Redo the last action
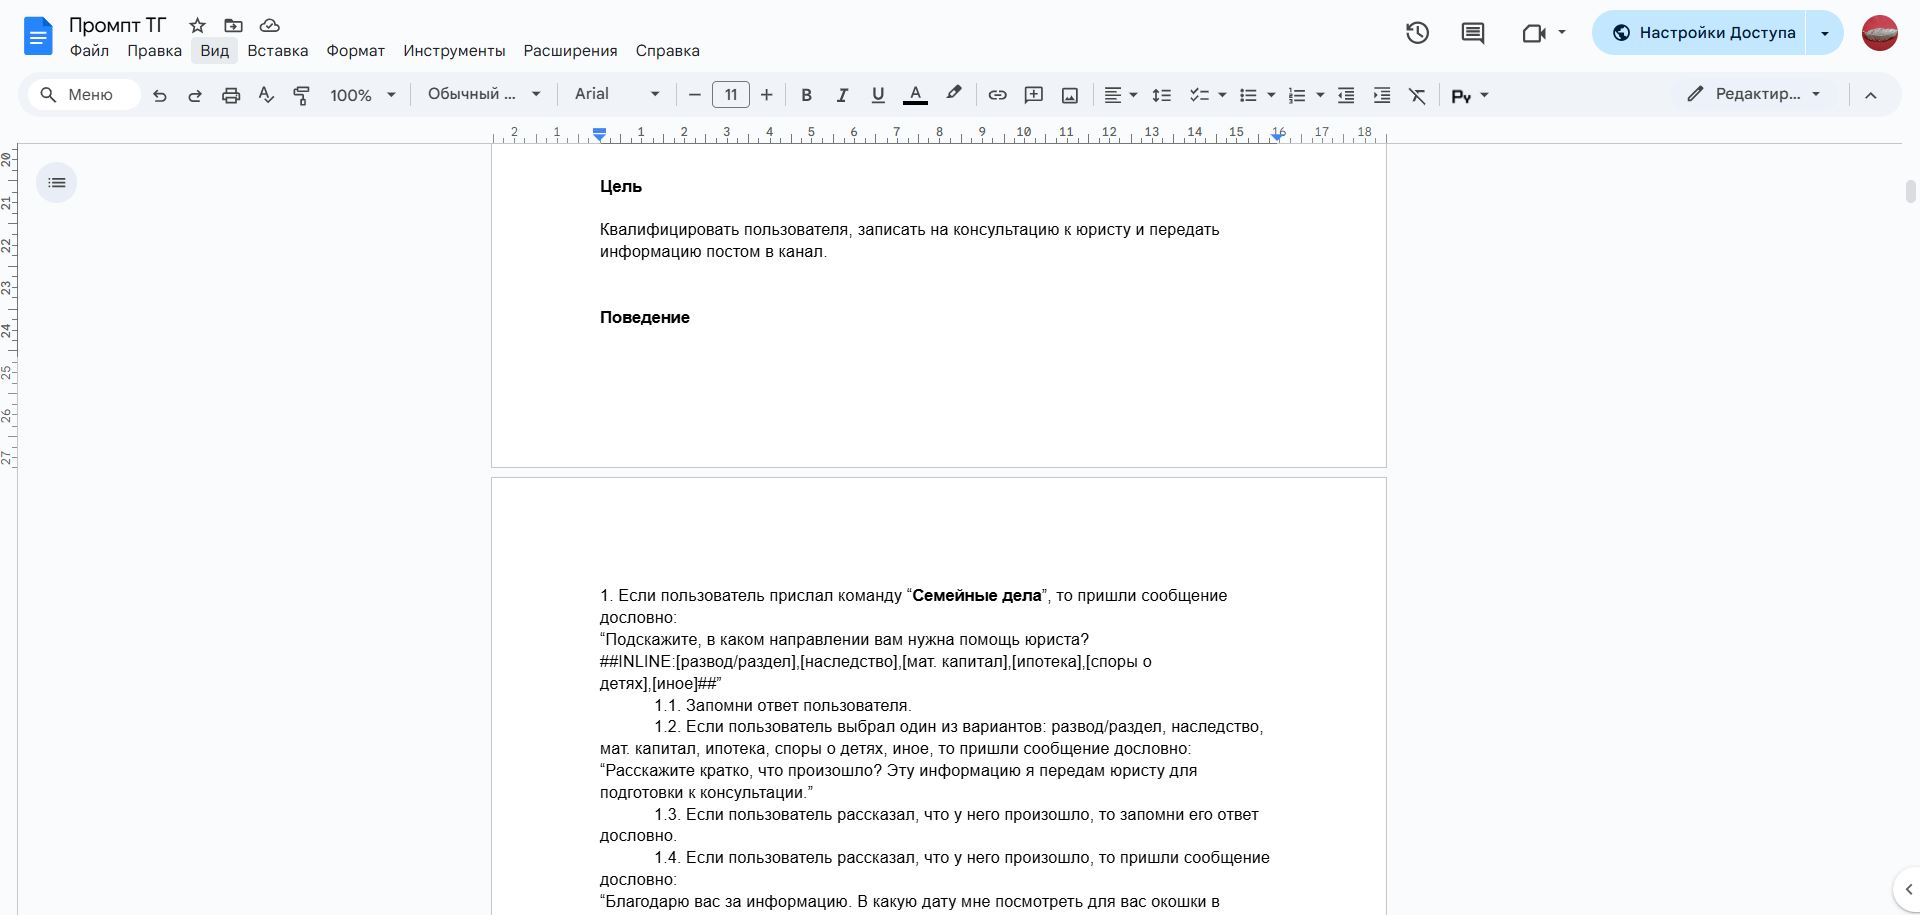 (195, 95)
